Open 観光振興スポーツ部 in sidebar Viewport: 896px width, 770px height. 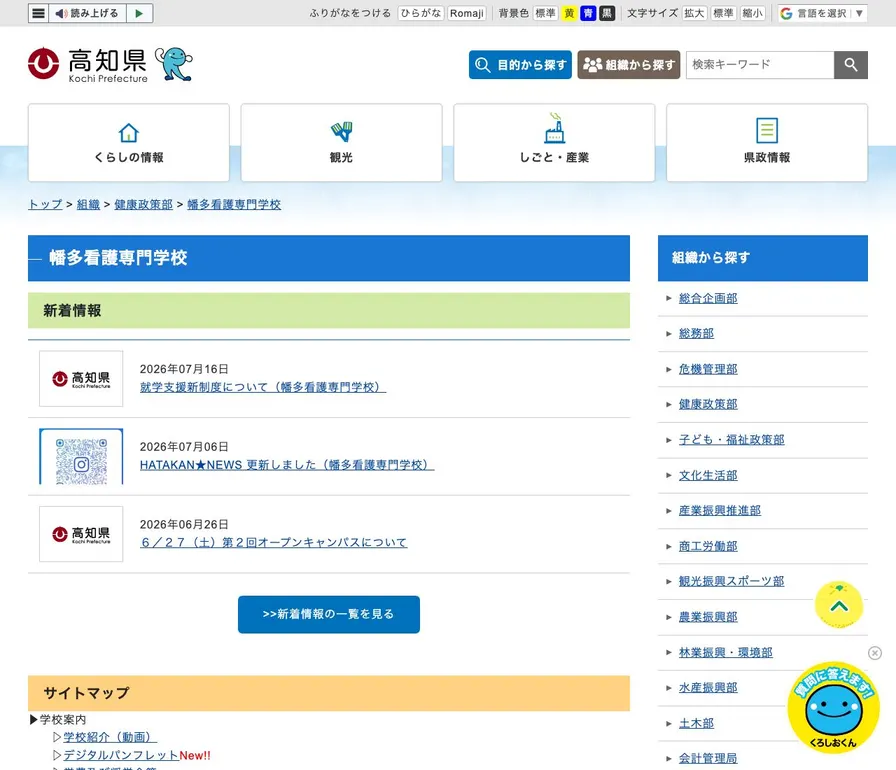coord(731,581)
